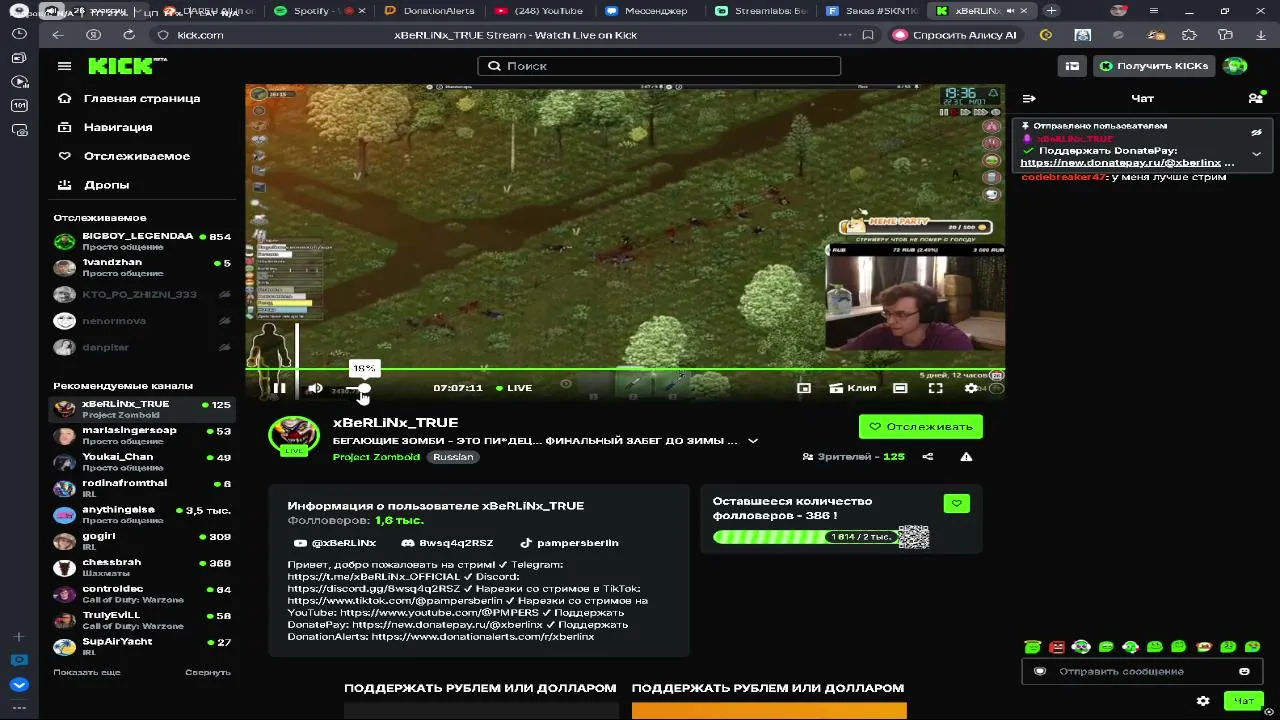Screen dimensions: 1280x720
Task: Click Спросить Алису AI button
Action: point(955,35)
